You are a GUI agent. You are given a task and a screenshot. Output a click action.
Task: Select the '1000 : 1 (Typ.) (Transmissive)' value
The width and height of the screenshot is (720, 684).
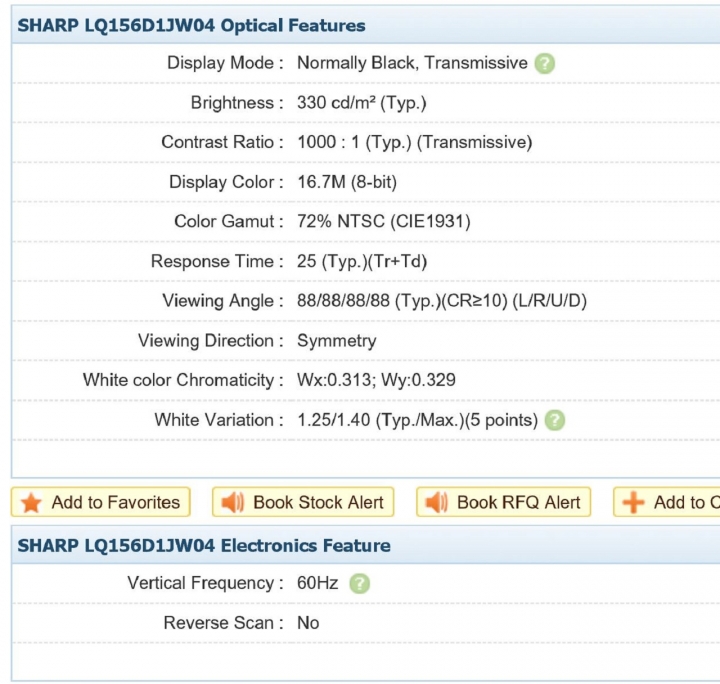tap(415, 142)
